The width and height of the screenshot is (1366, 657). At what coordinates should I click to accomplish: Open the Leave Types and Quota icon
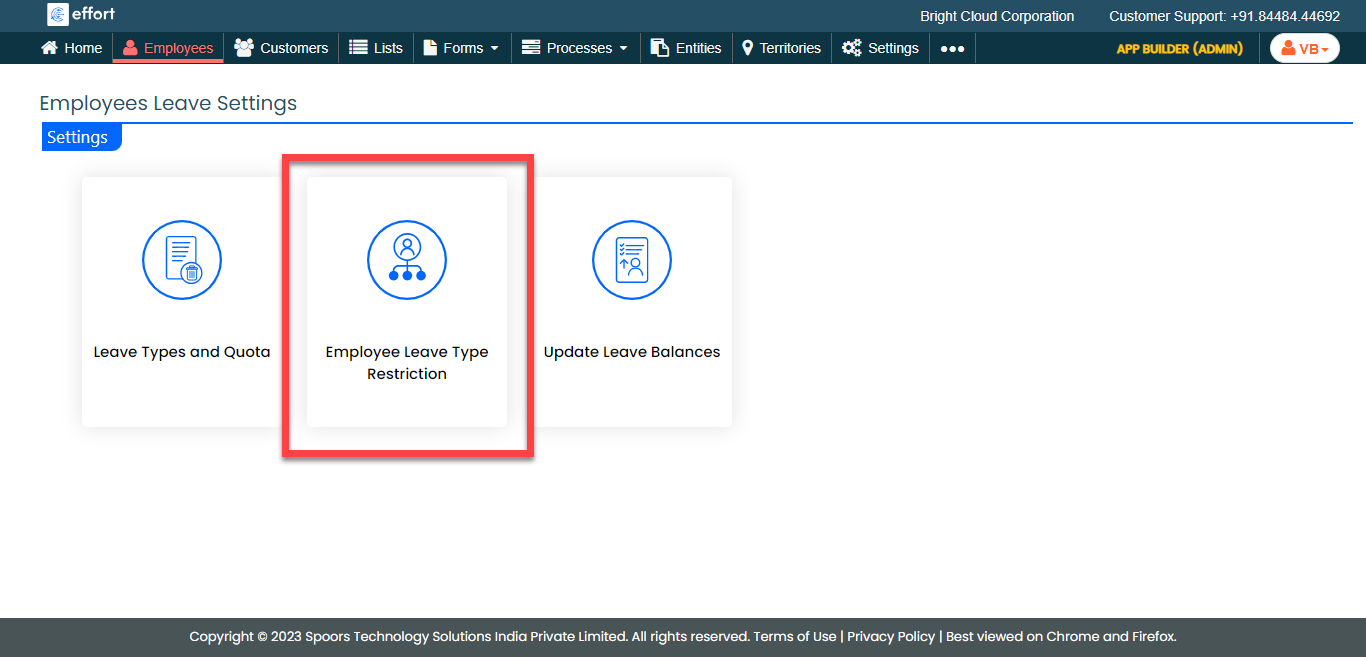[181, 260]
